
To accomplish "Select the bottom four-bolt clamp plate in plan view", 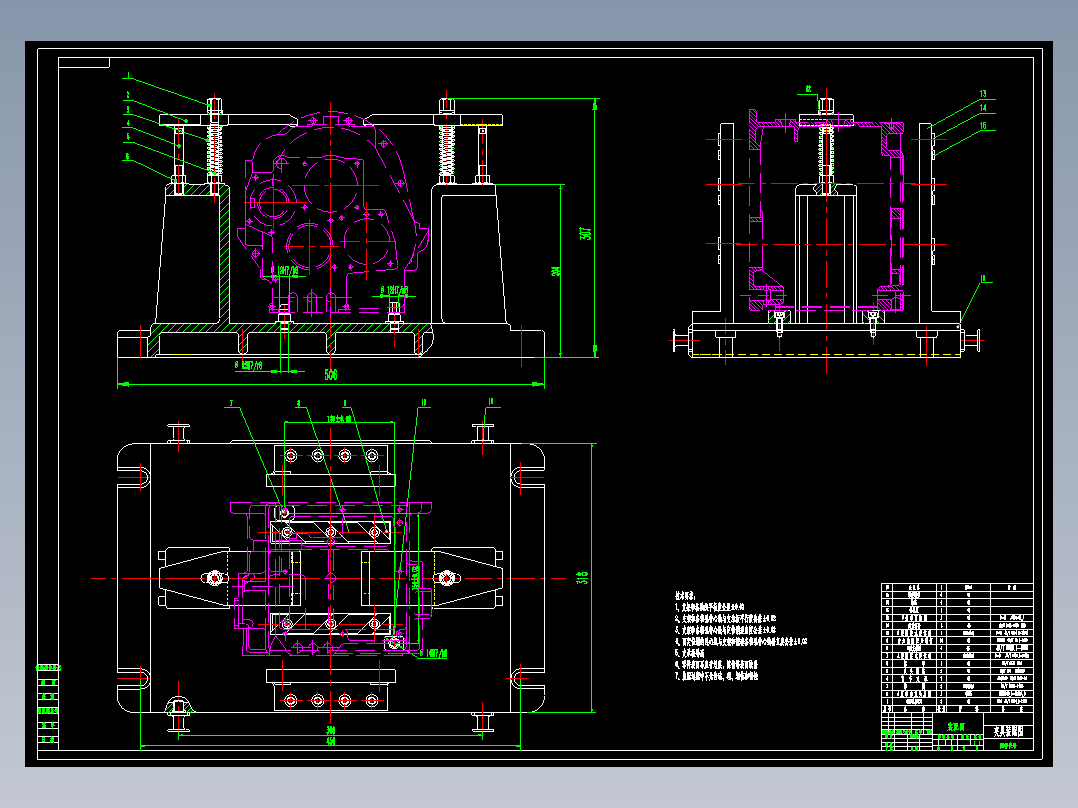I will [331, 700].
